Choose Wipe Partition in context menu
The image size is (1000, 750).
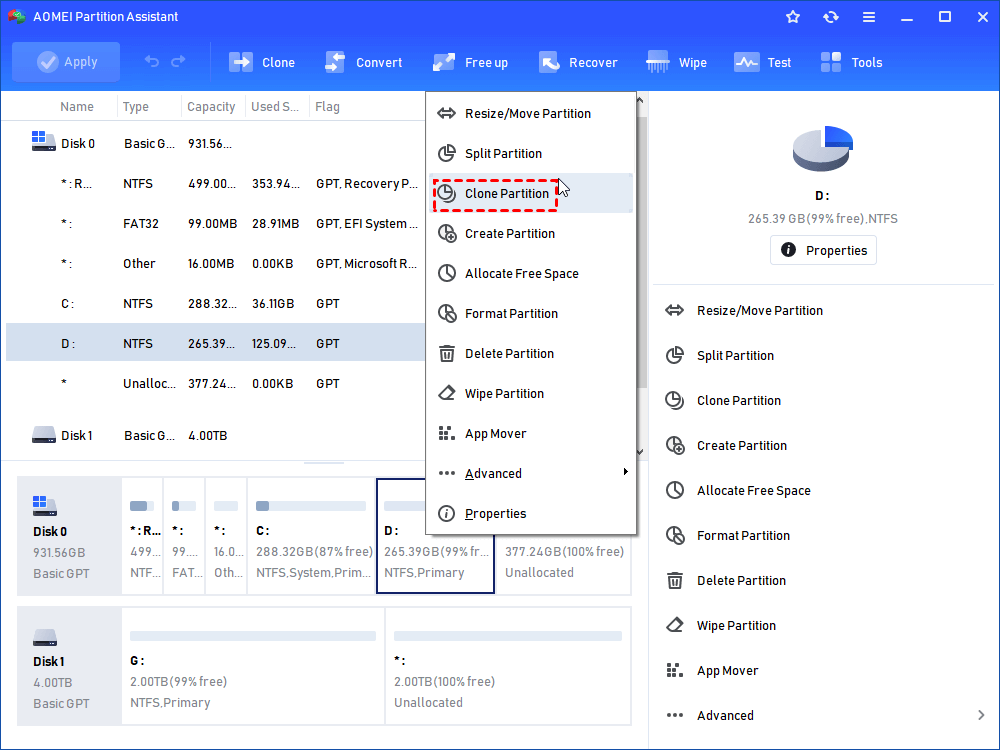pyautogui.click(x=531, y=393)
